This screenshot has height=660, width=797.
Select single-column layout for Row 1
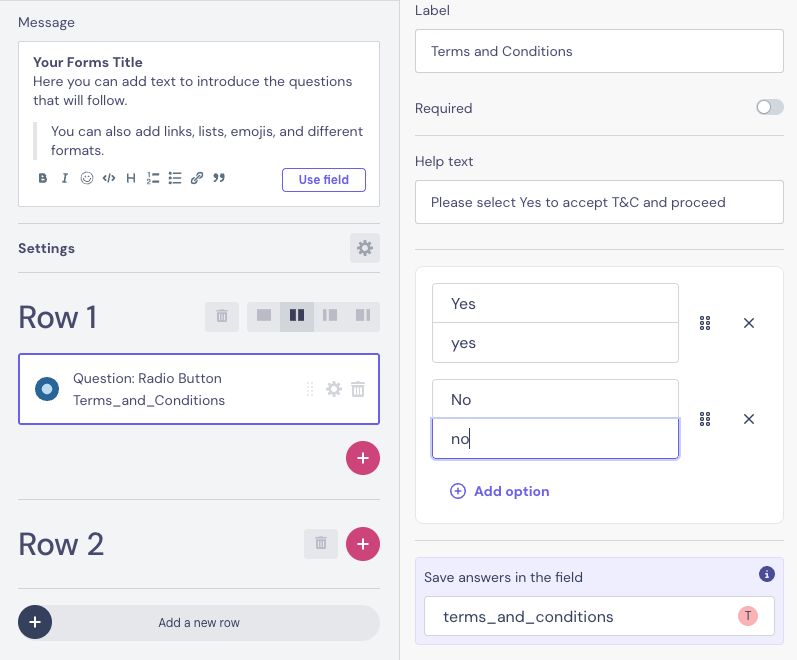[x=264, y=317]
